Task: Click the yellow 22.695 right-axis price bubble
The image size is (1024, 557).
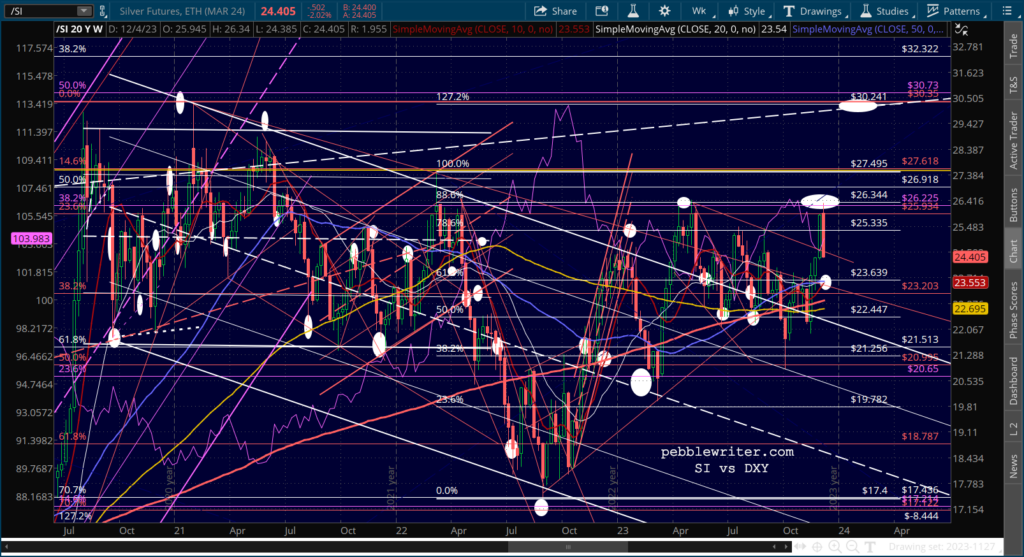Action: point(970,309)
